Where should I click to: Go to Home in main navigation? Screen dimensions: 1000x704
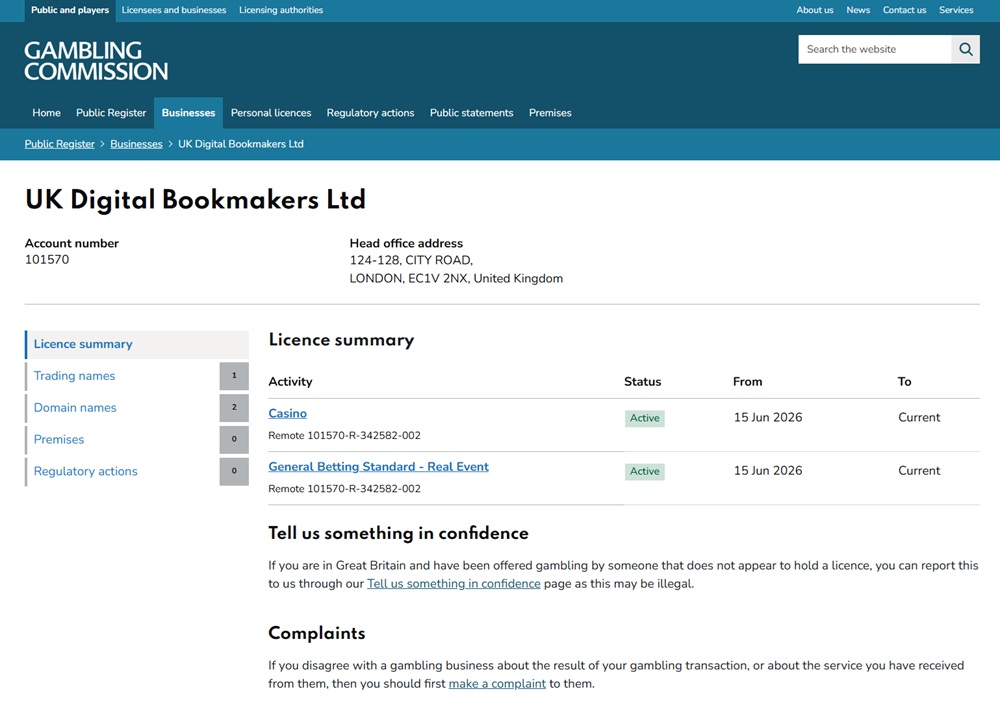[47, 113]
